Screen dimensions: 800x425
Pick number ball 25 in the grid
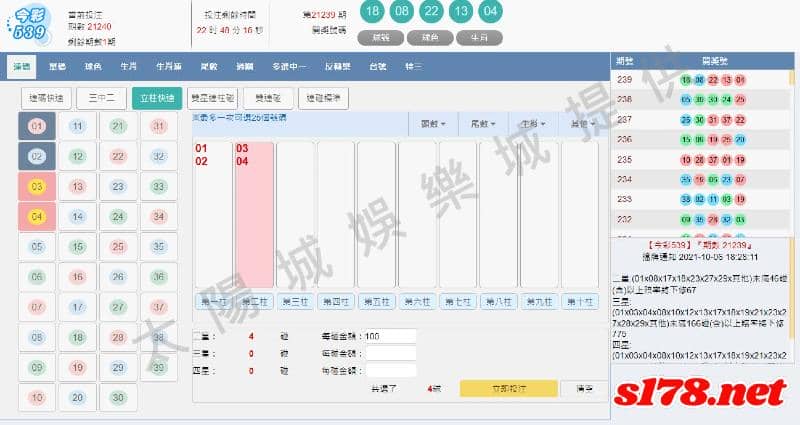tap(118, 246)
